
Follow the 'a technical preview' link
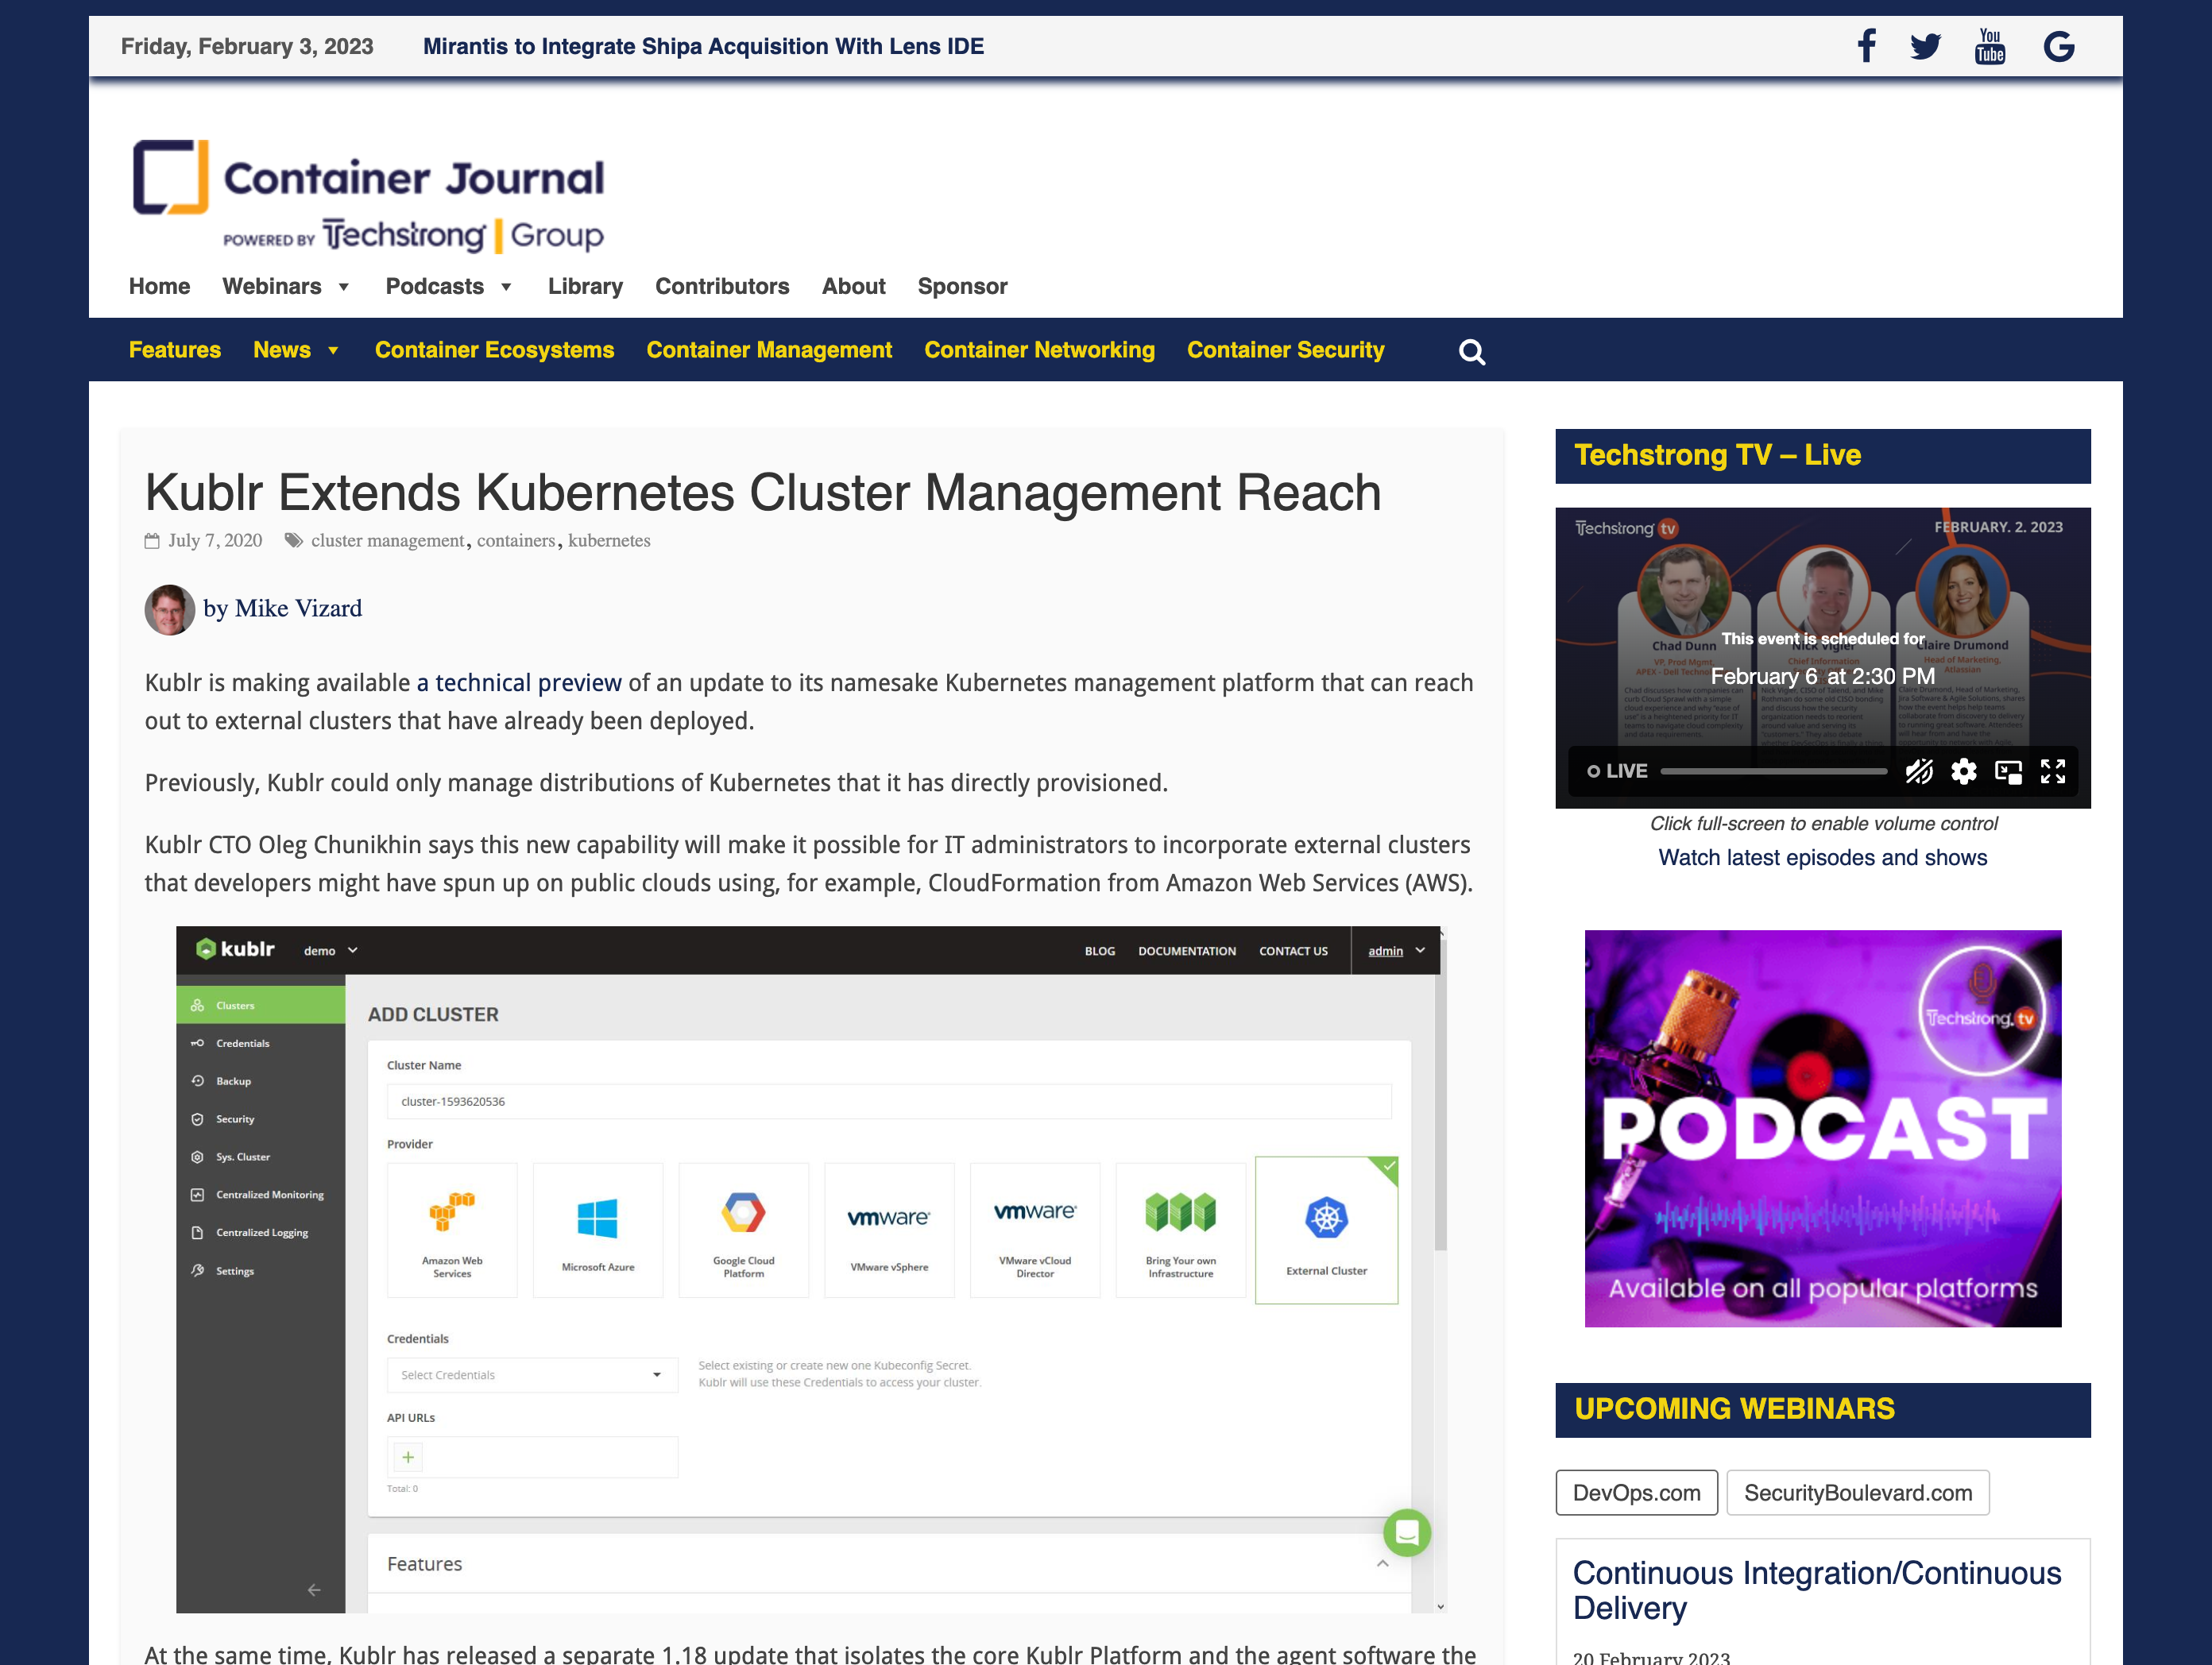519,683
